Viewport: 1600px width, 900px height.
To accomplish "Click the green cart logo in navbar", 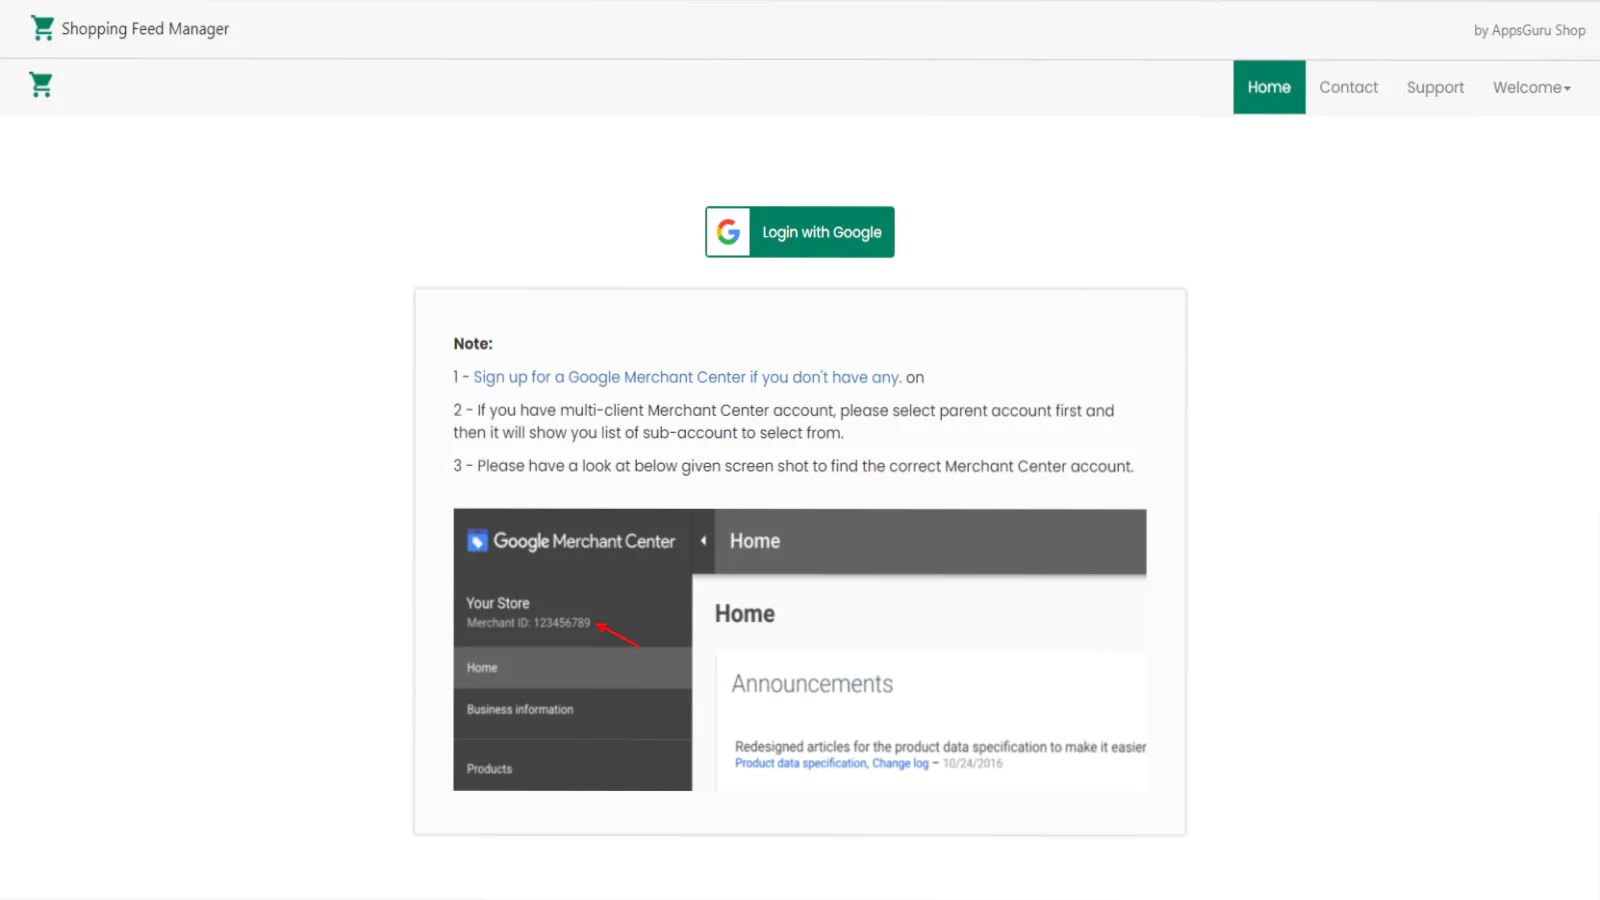I will tap(41, 85).
